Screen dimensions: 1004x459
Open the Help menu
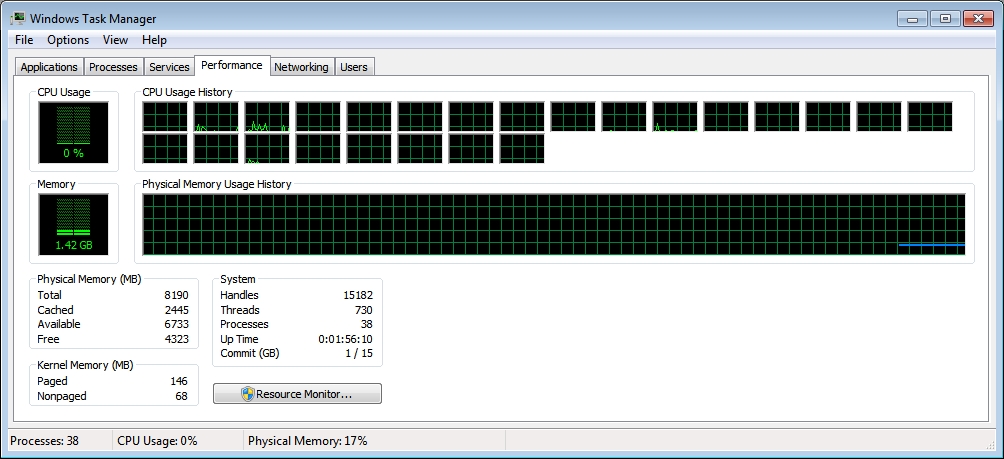[154, 40]
